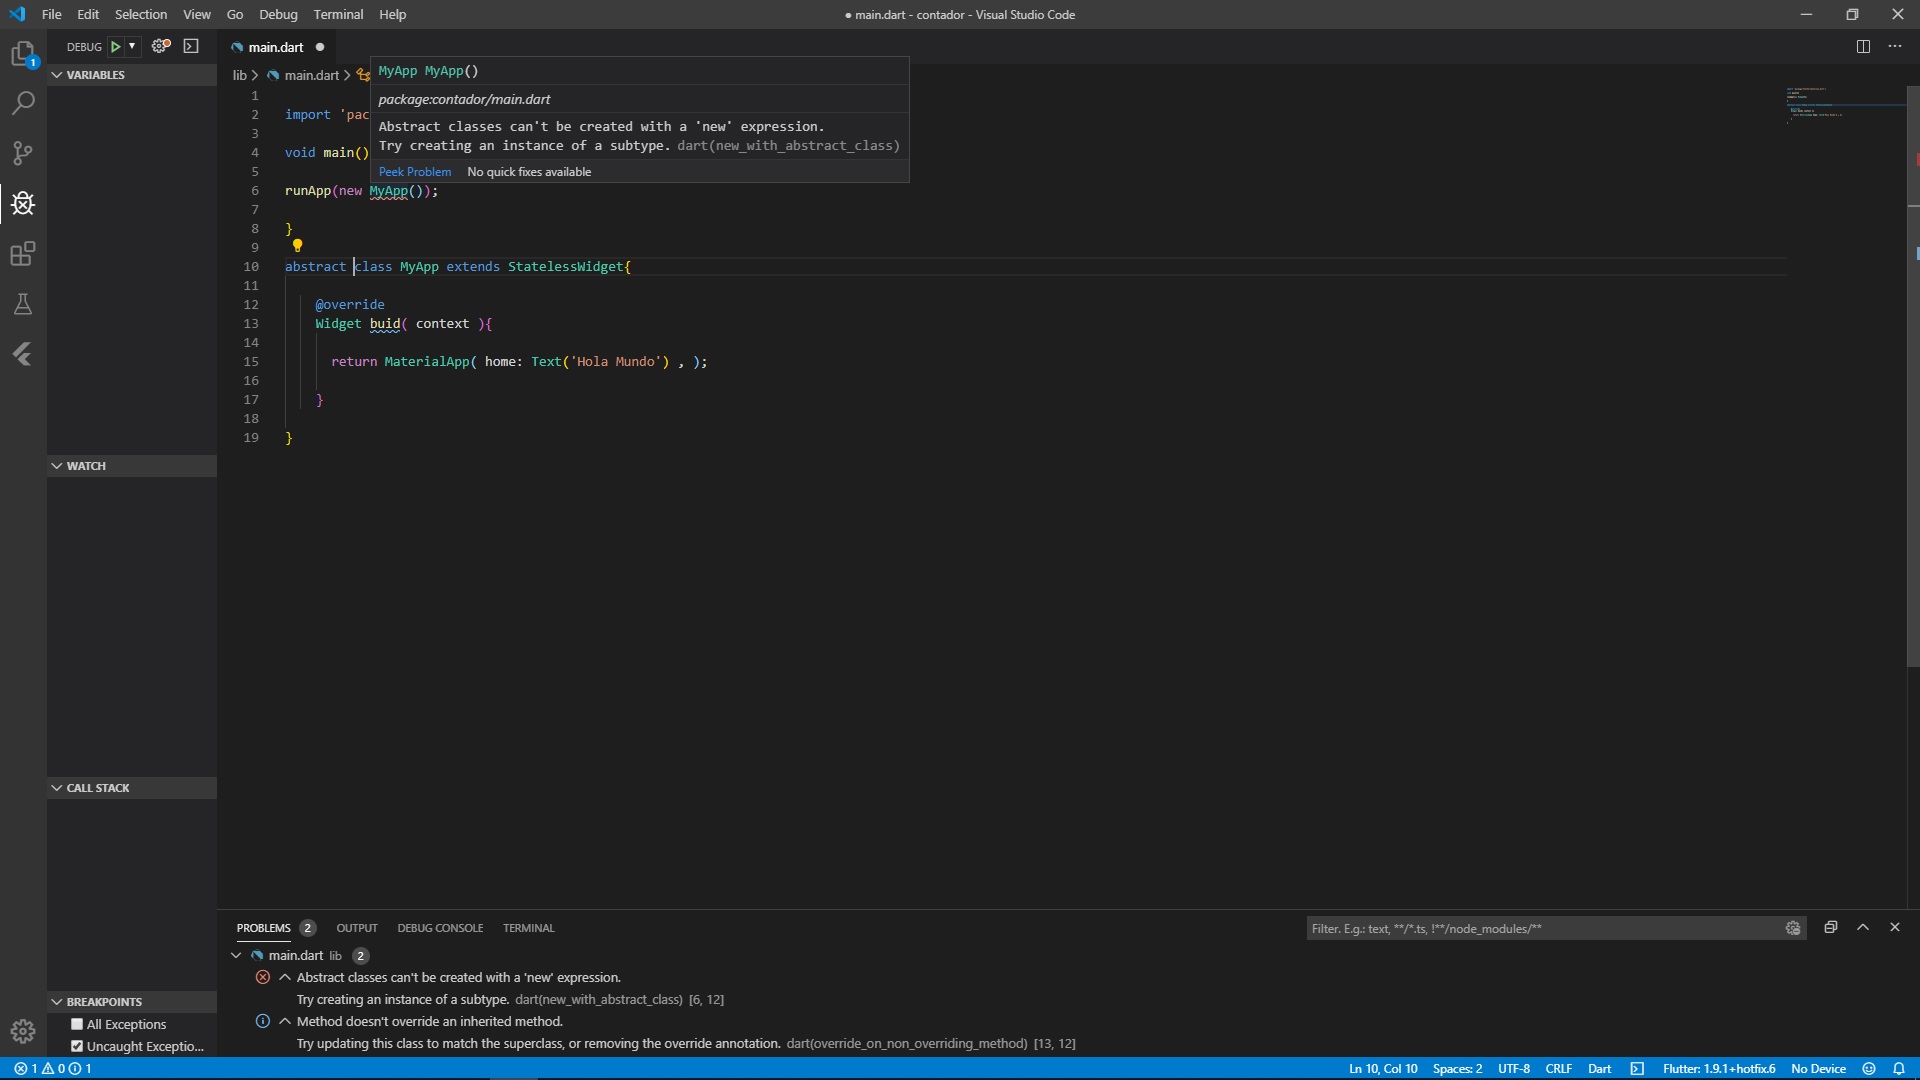Open the Explorer view in activity bar
This screenshot has width=1920, height=1080.
[23, 54]
